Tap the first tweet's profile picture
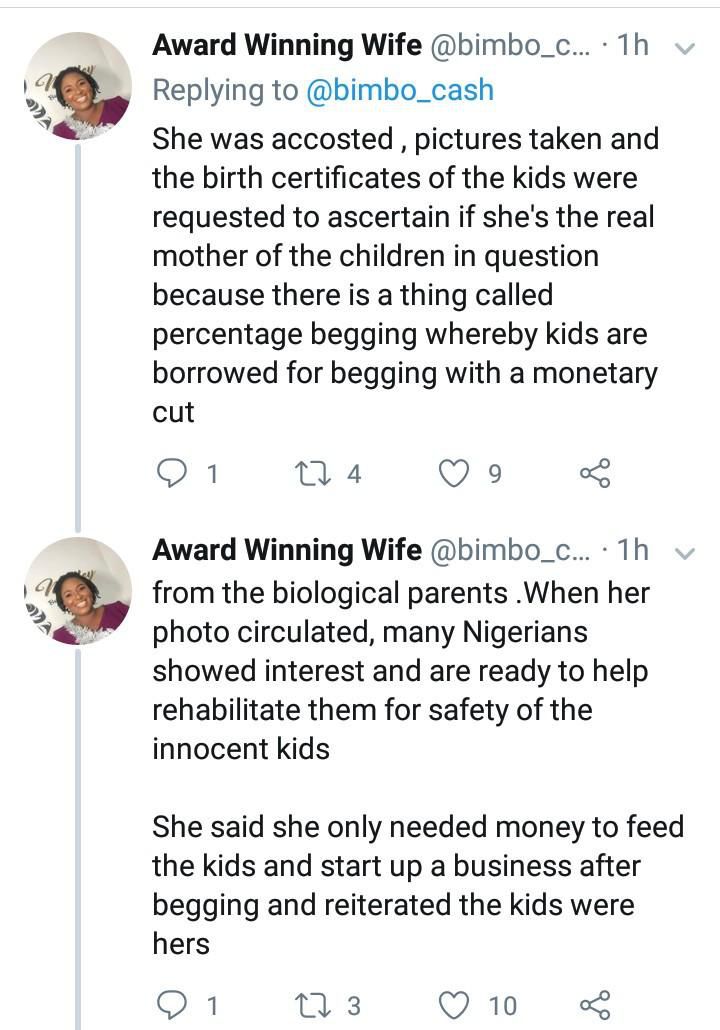Screen dimensions: 720x1030 (x=78, y=86)
